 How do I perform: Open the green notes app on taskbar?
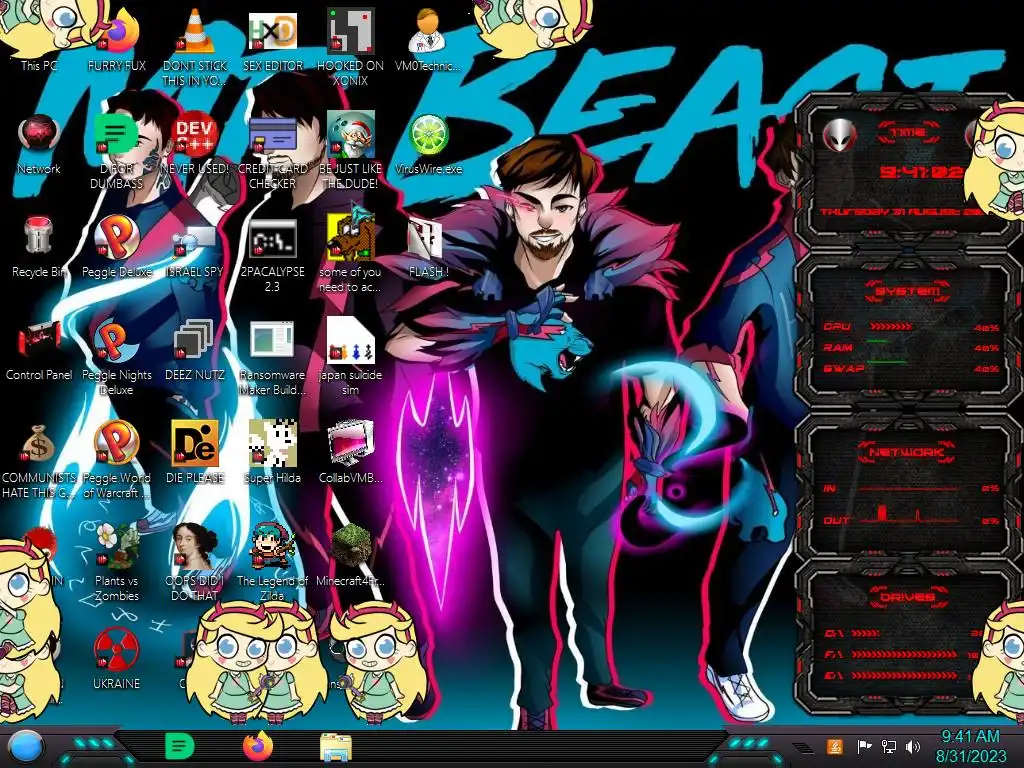click(180, 746)
